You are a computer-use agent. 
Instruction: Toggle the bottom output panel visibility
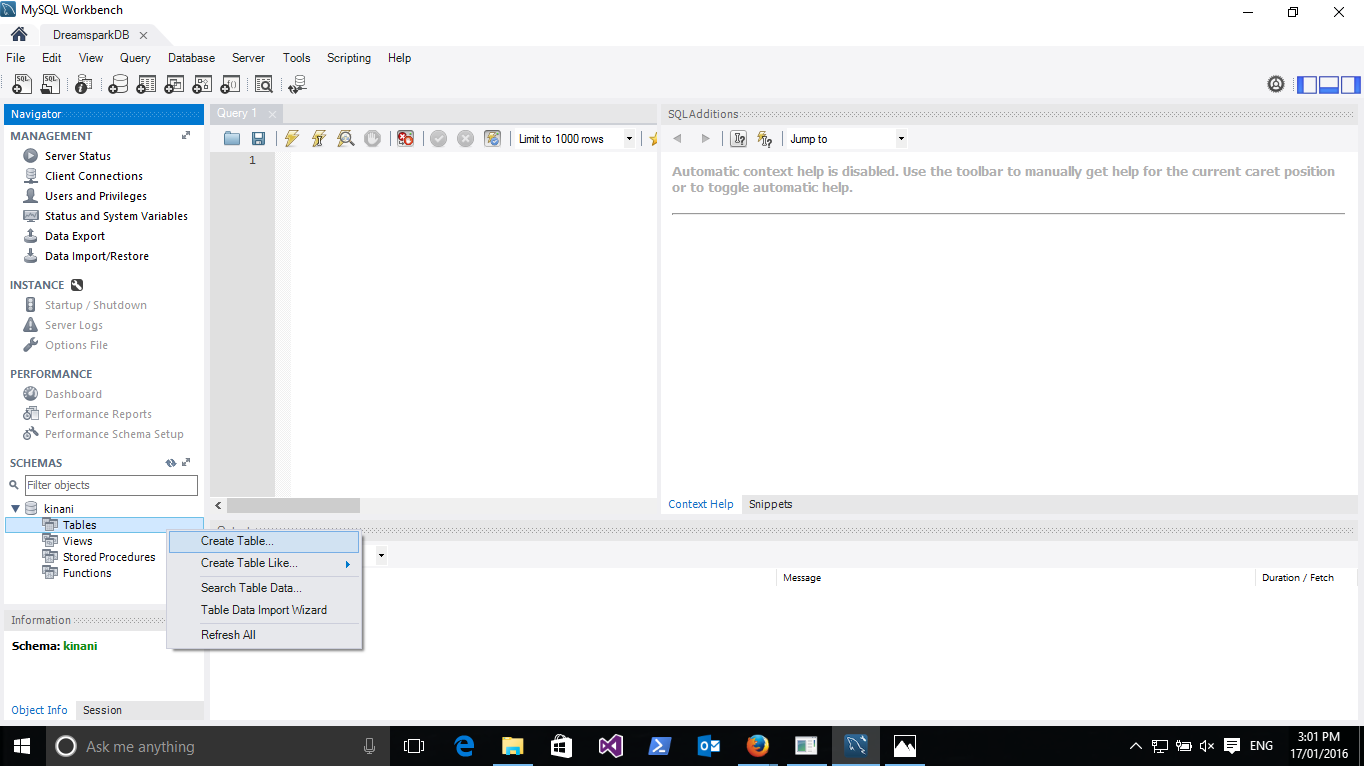pos(1329,85)
